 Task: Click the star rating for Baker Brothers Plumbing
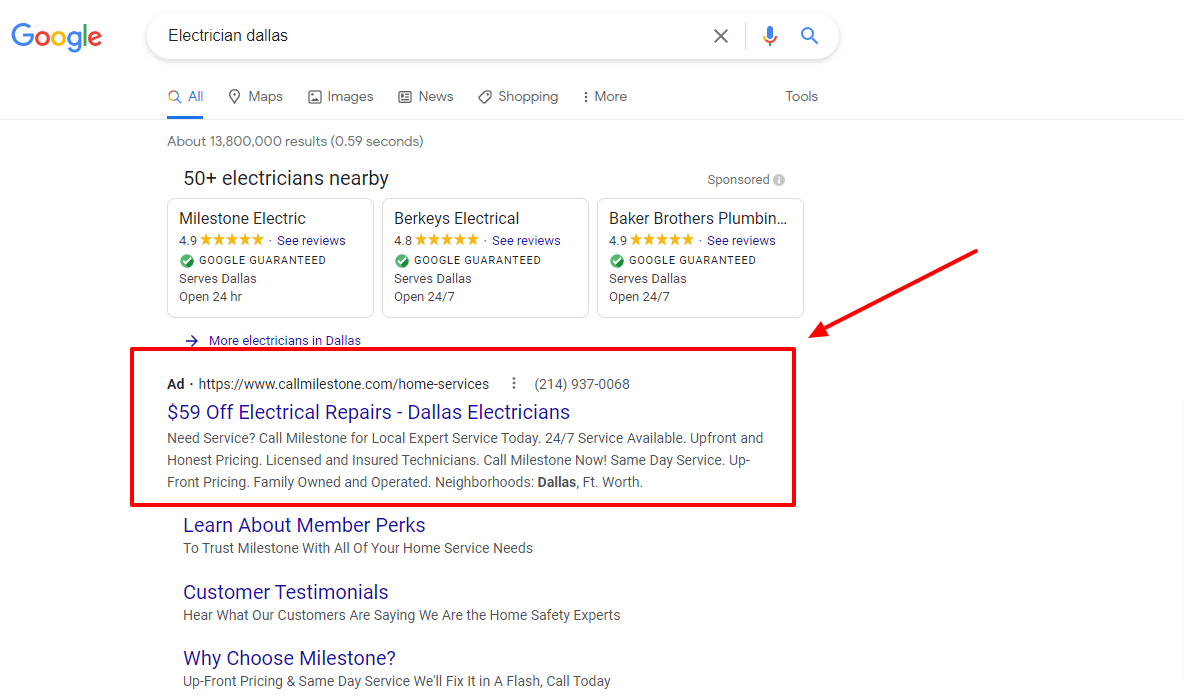(662, 240)
